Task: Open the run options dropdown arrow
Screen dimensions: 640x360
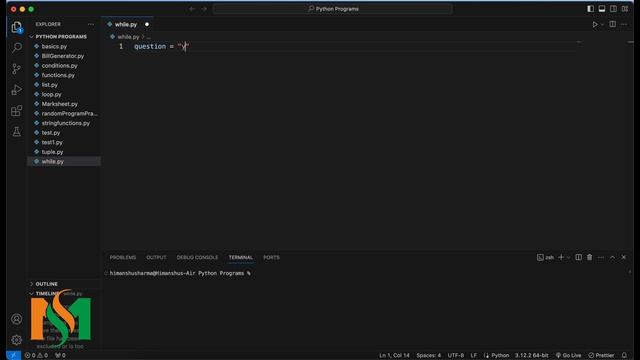Action: point(602,24)
